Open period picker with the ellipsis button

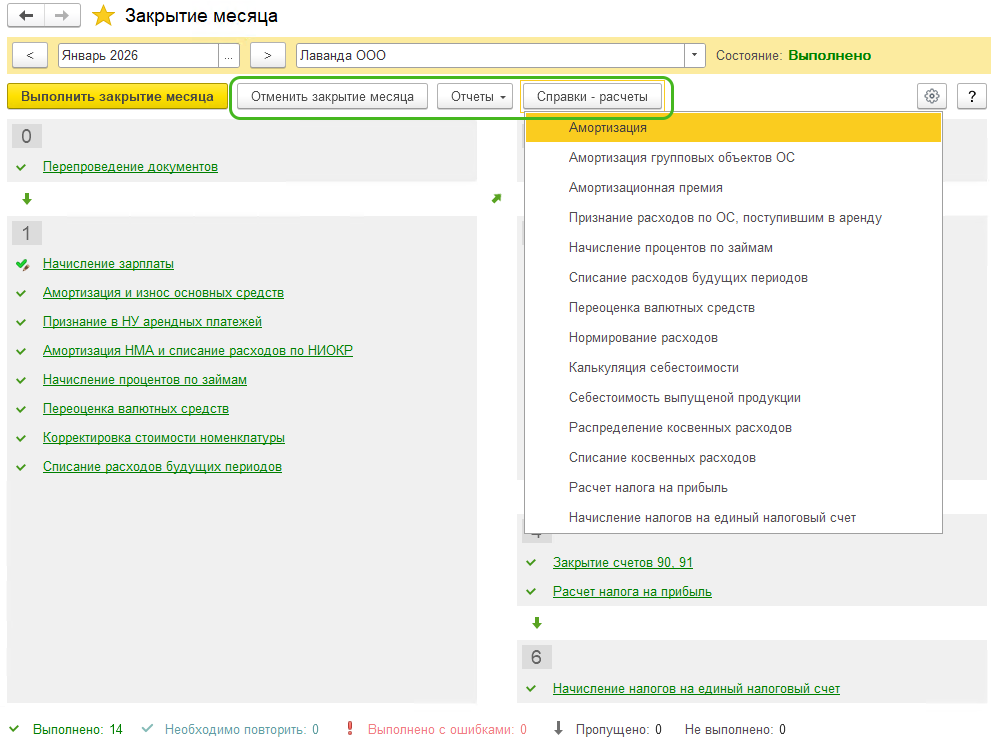tap(230, 55)
